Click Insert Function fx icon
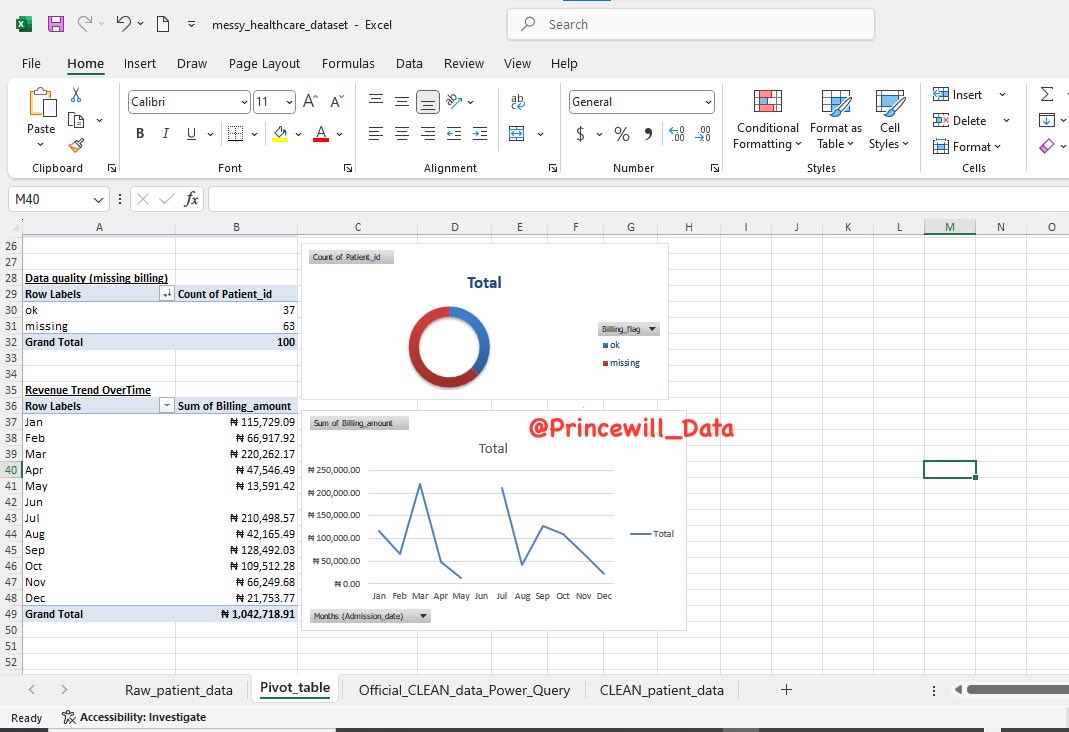The image size is (1069, 732). [x=192, y=199]
